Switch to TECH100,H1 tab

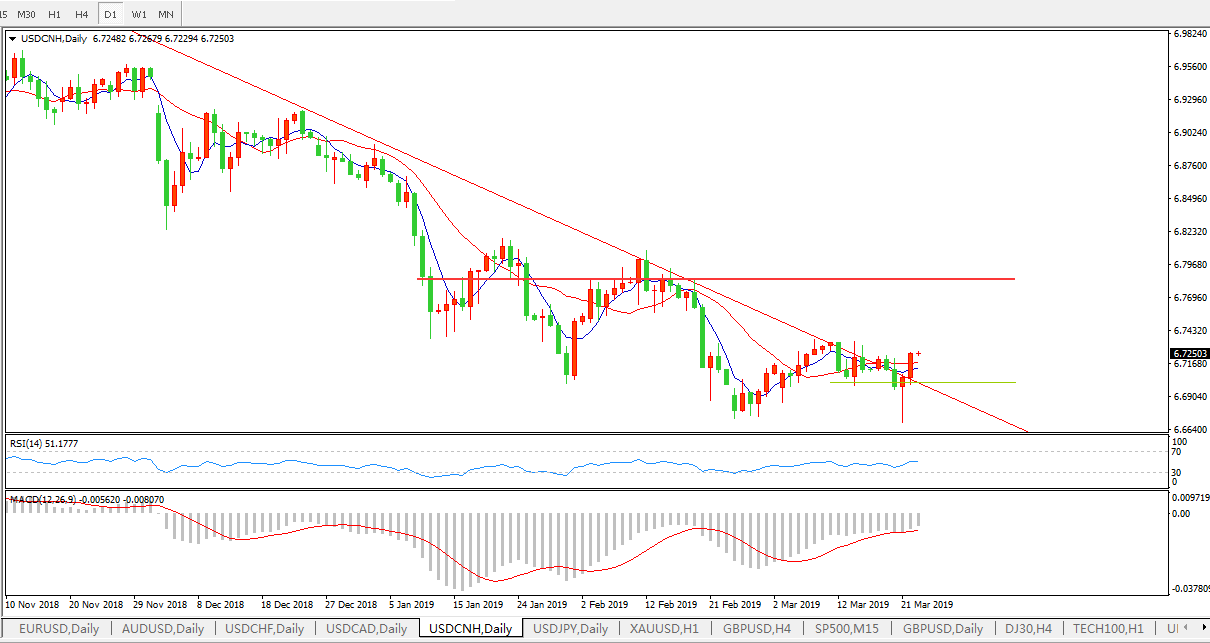(x=1108, y=629)
